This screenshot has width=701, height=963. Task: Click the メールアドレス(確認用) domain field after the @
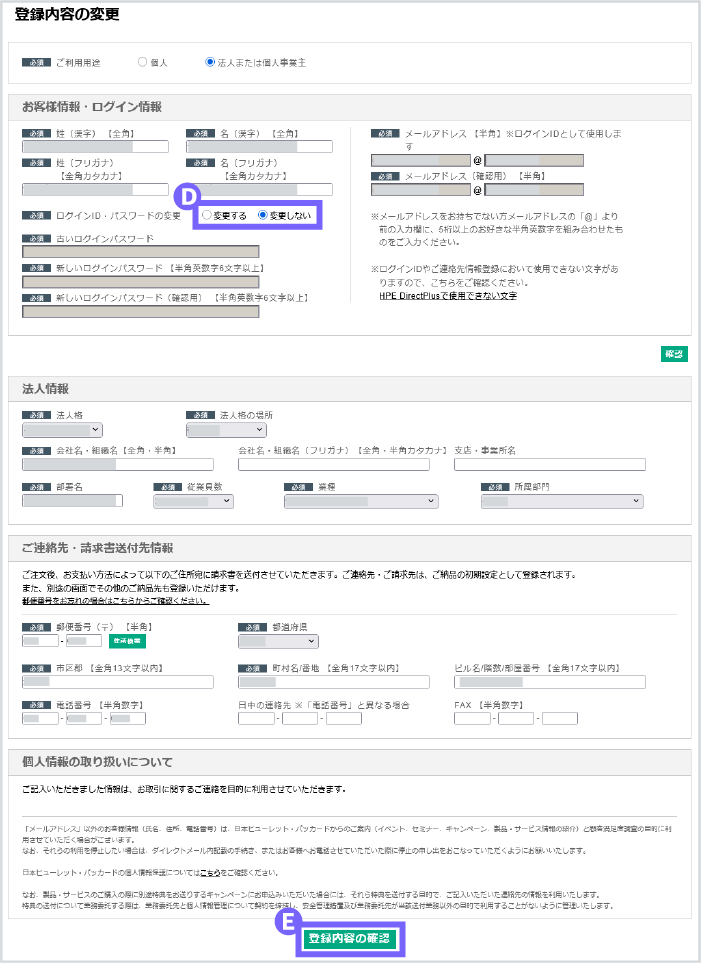pyautogui.click(x=534, y=190)
